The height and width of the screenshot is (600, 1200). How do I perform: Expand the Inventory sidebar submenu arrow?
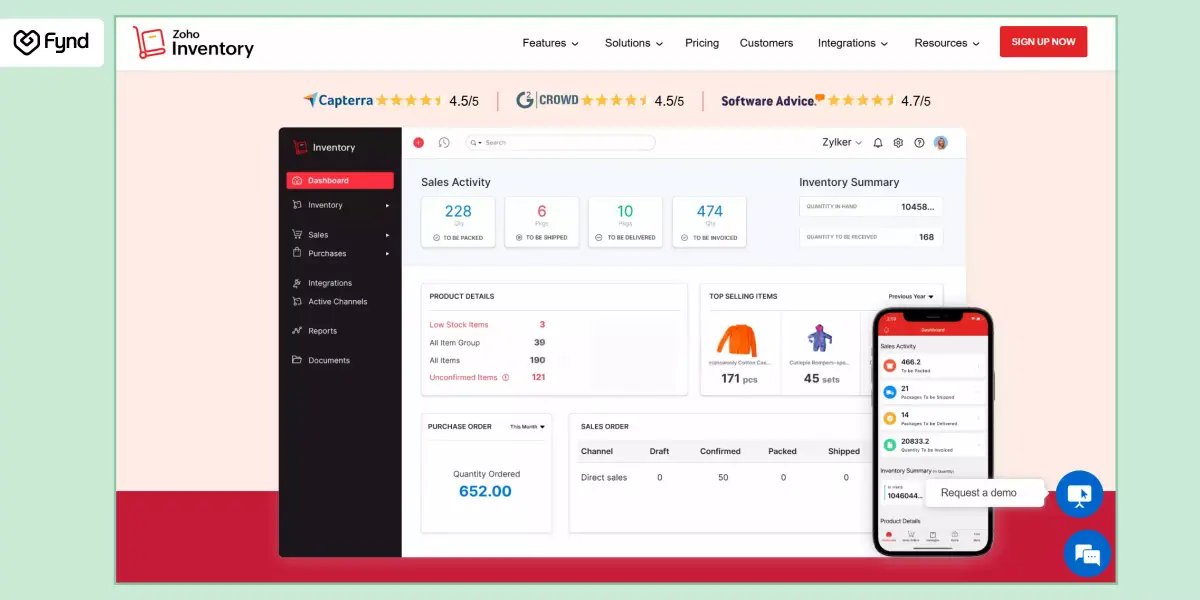pos(388,205)
